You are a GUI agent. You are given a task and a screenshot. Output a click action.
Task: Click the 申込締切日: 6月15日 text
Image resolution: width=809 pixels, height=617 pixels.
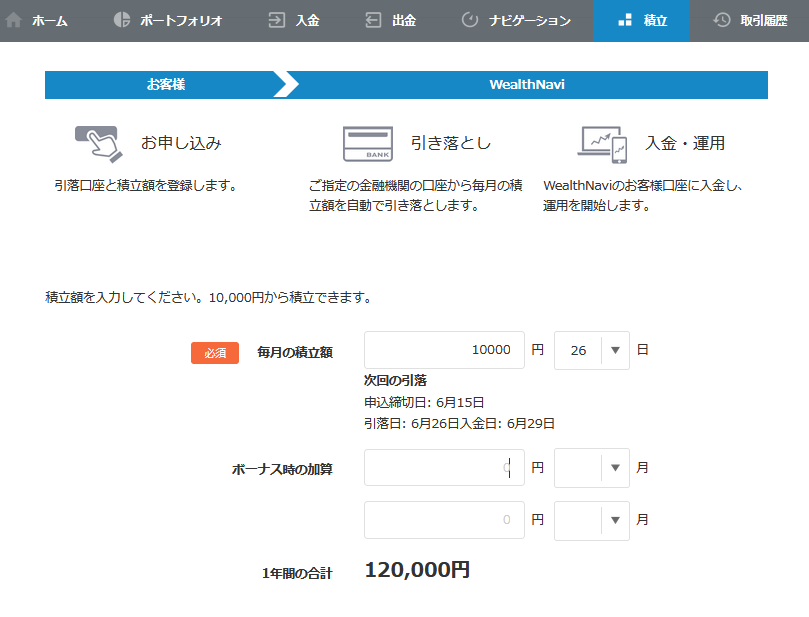pyautogui.click(x=424, y=402)
